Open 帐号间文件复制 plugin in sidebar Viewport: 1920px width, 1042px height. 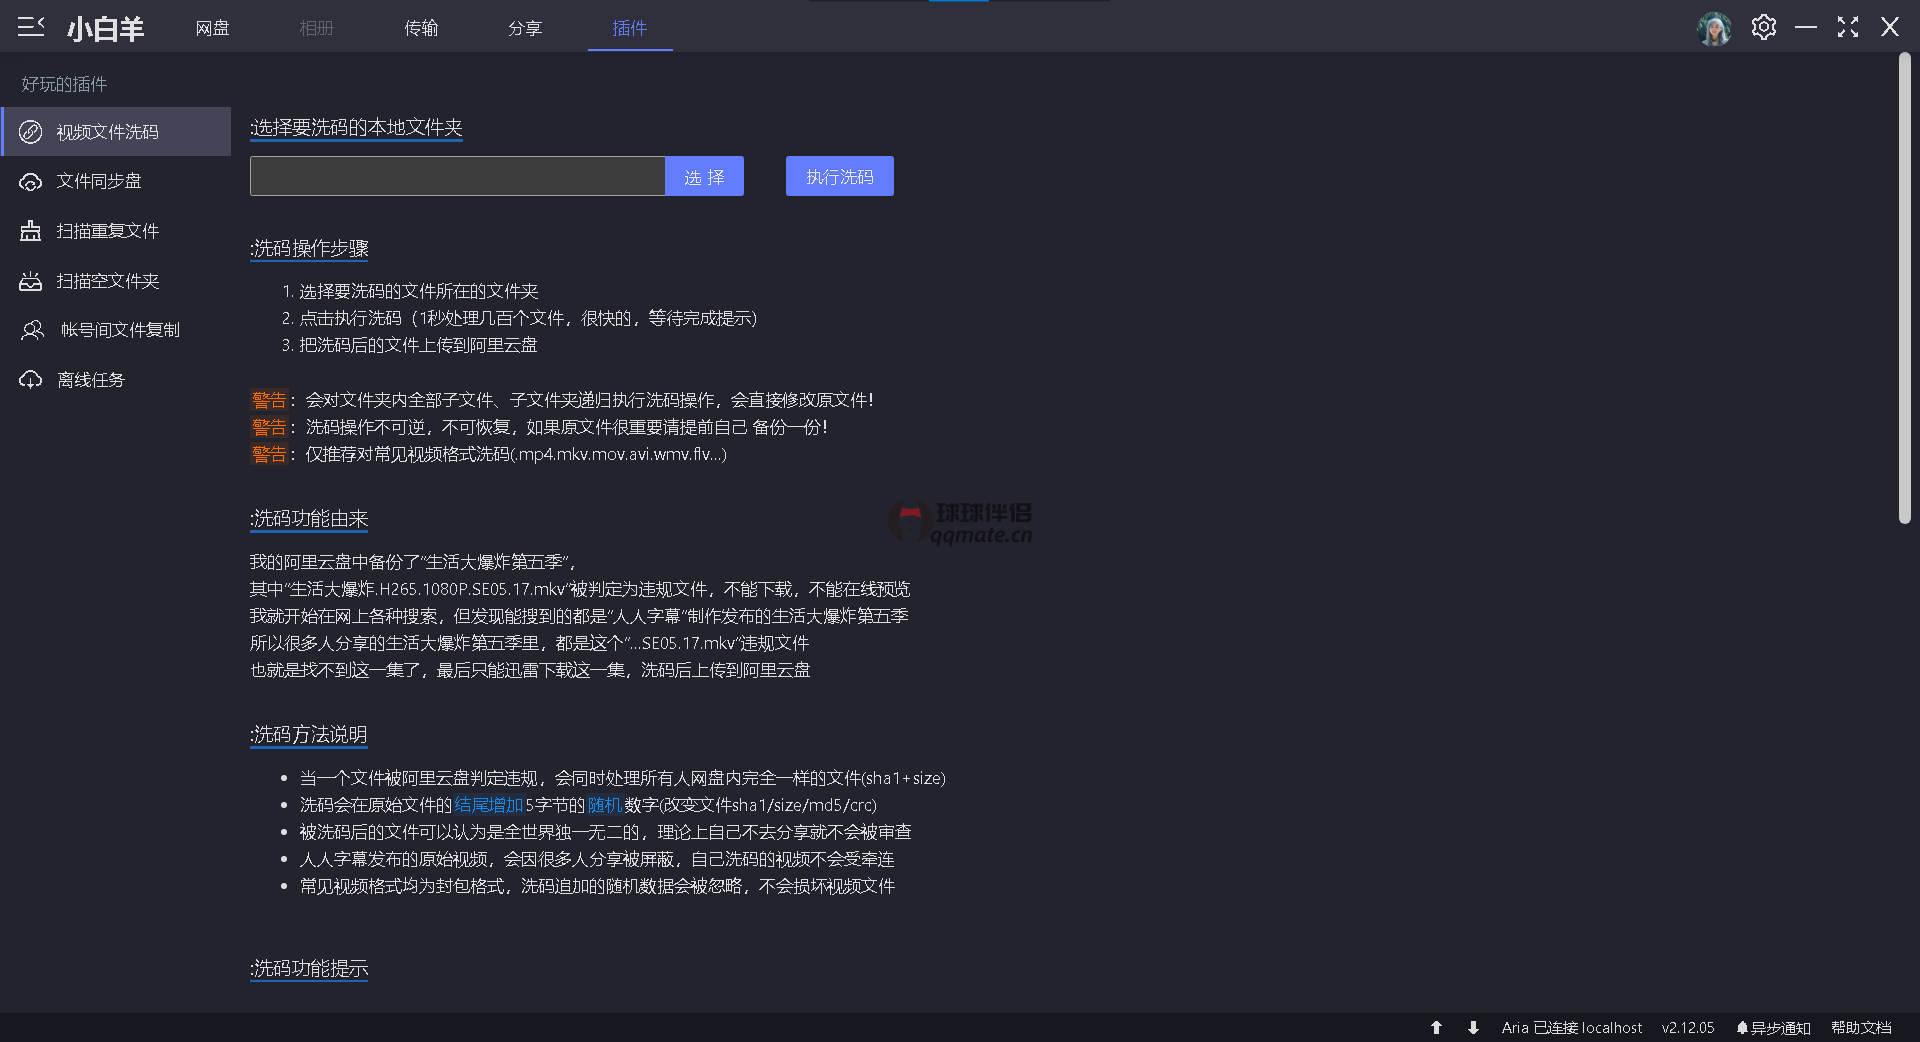pos(119,330)
